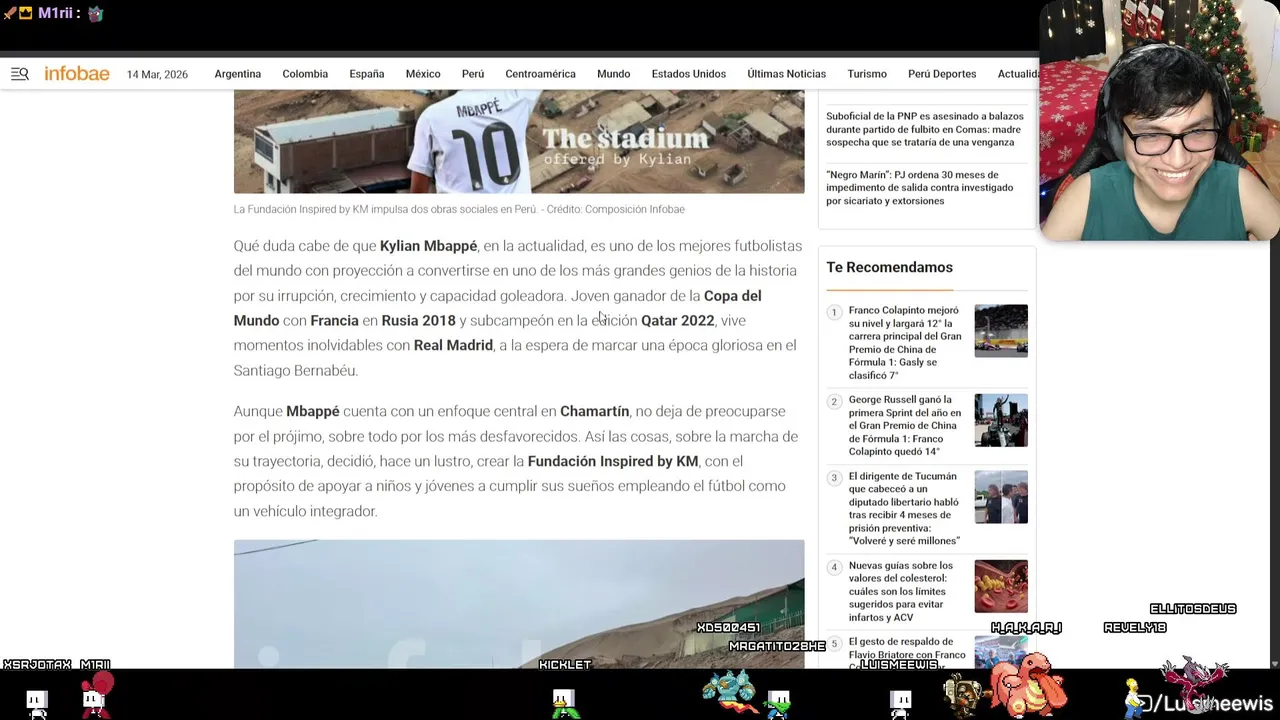Open the Colombia section
Viewport: 1280px width, 720px height.
[x=305, y=74]
